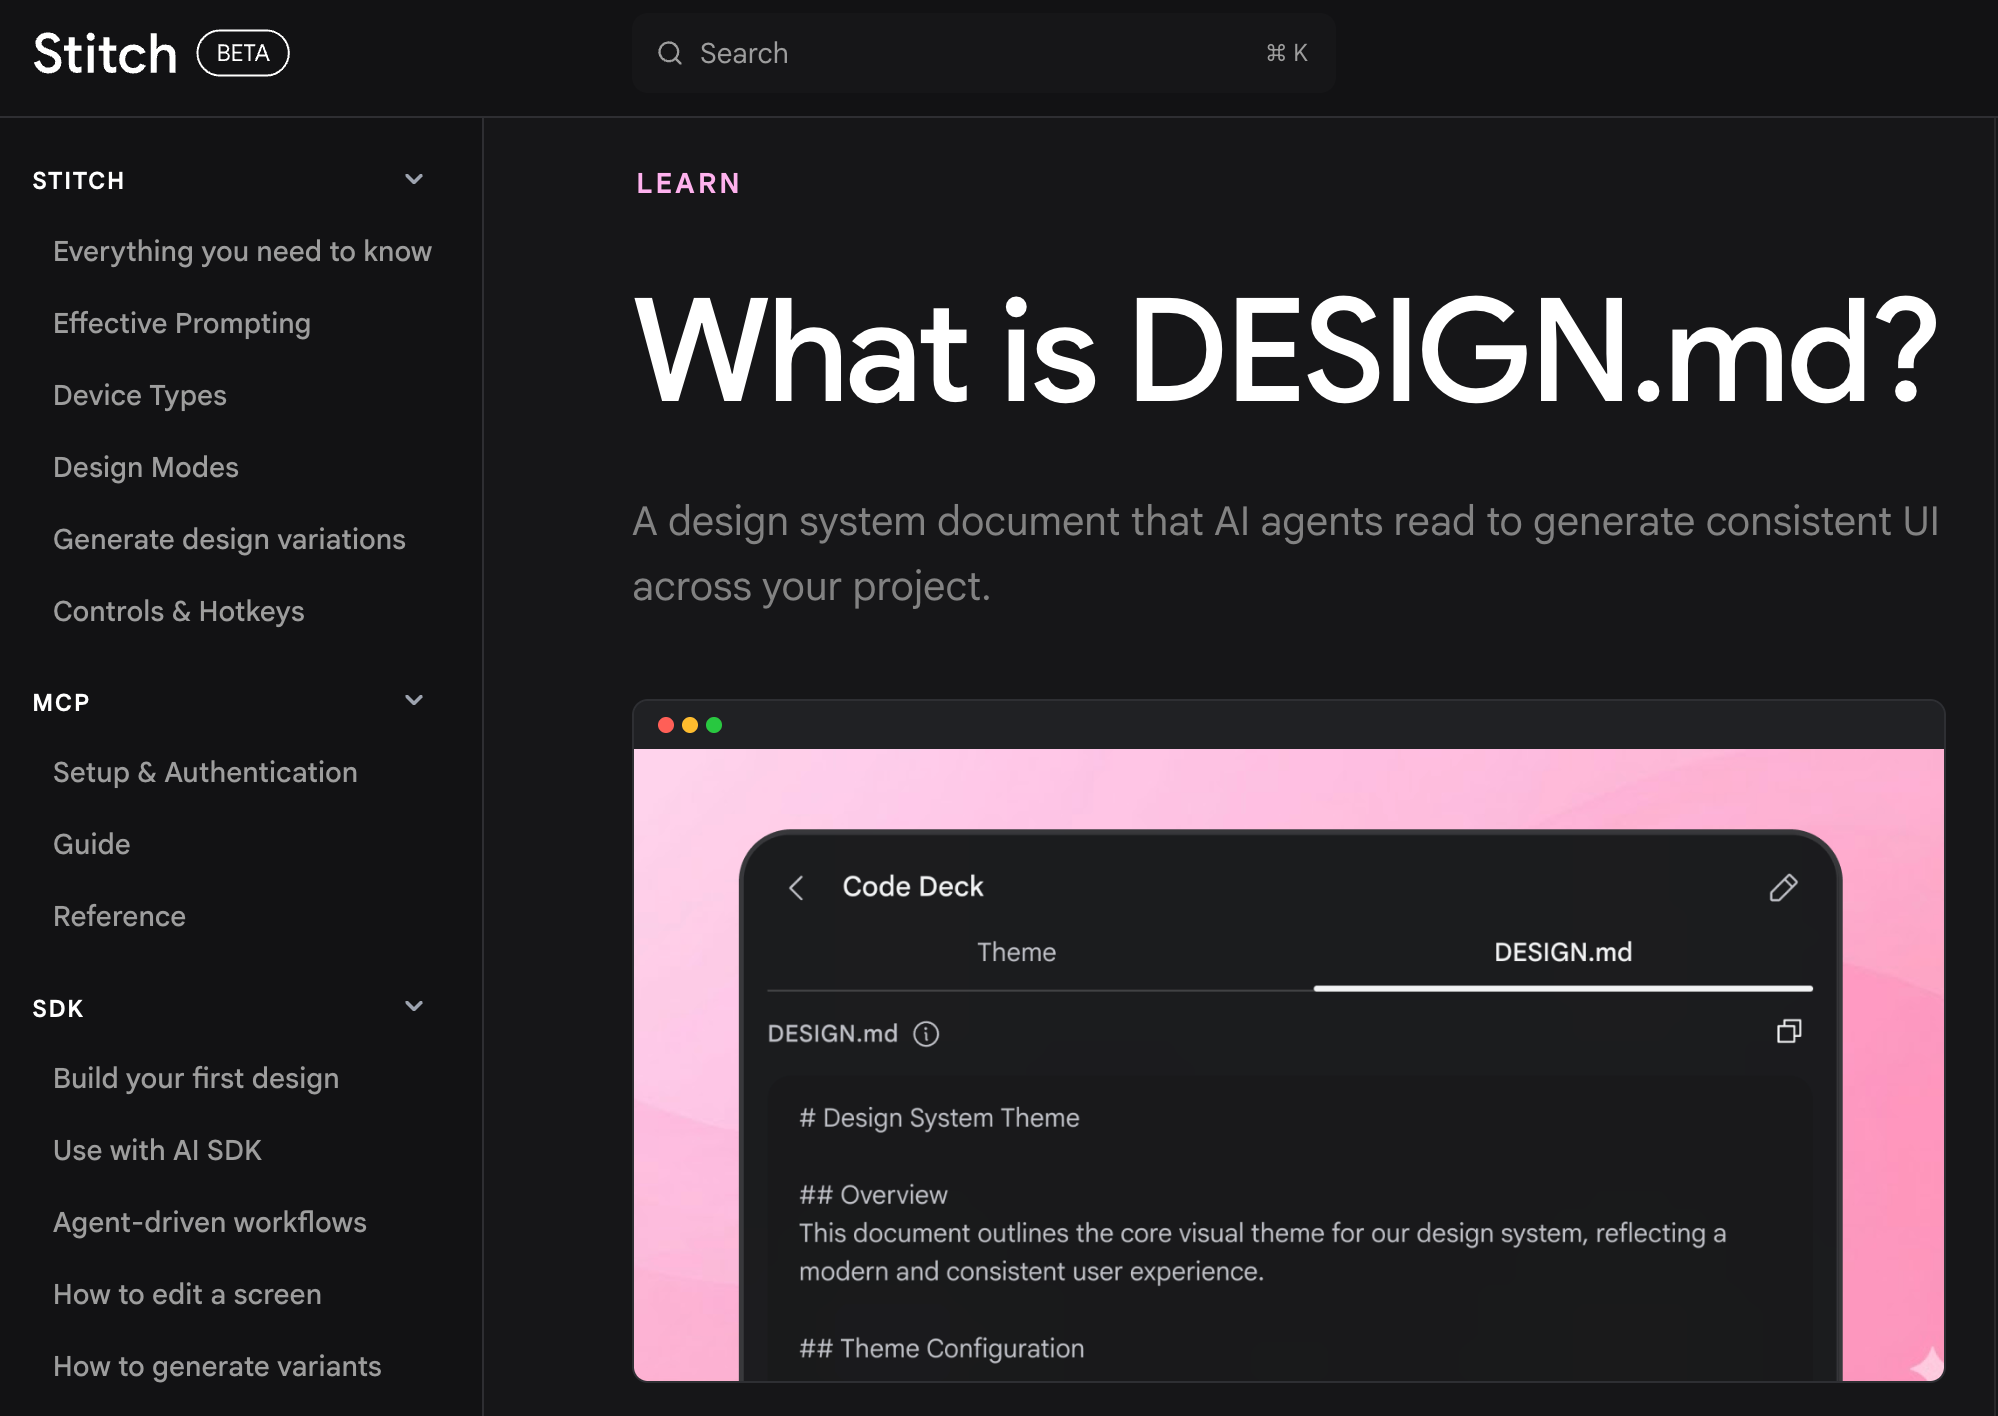
Task: Open the Device Types page
Action: pyautogui.click(x=139, y=395)
